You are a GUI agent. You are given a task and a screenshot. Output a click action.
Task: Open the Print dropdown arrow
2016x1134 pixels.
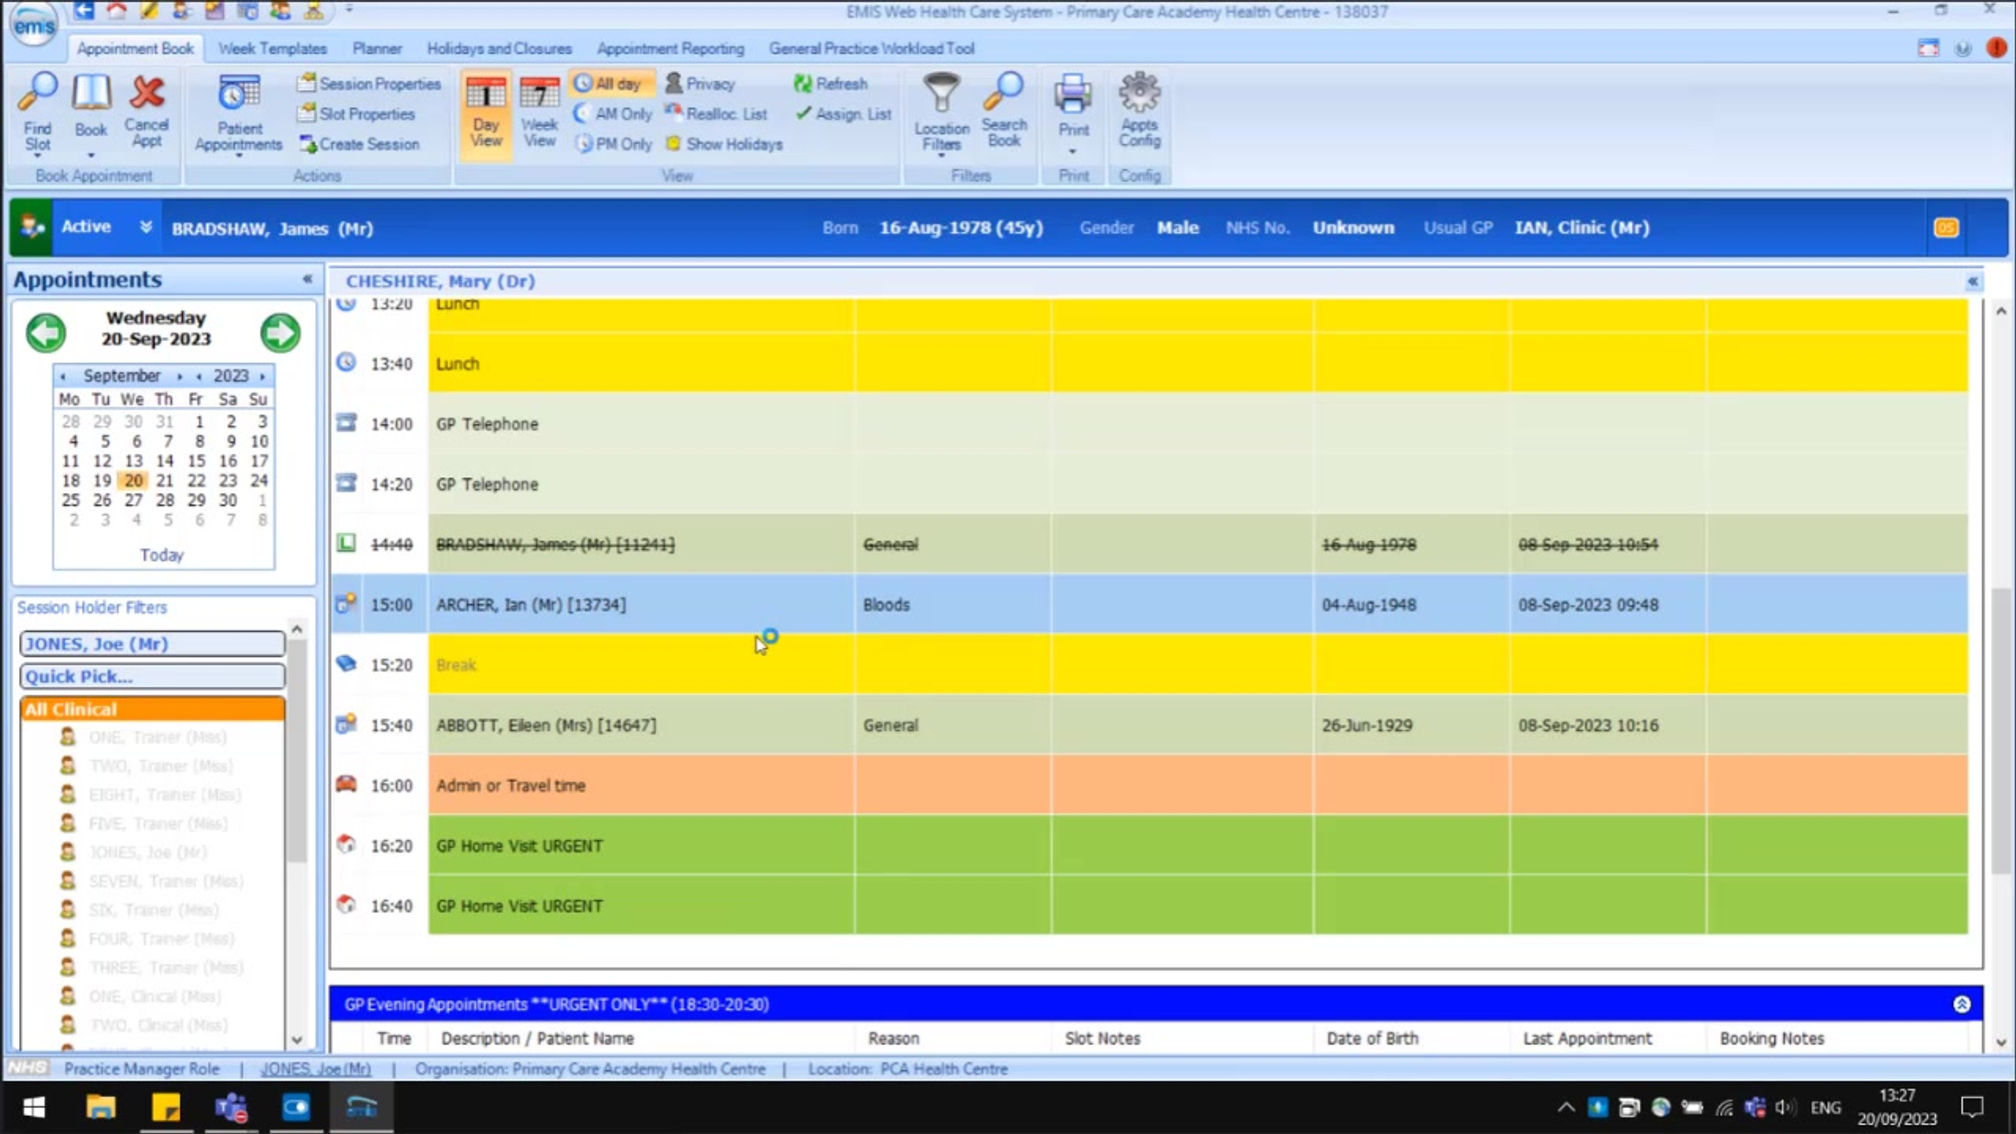click(1072, 152)
